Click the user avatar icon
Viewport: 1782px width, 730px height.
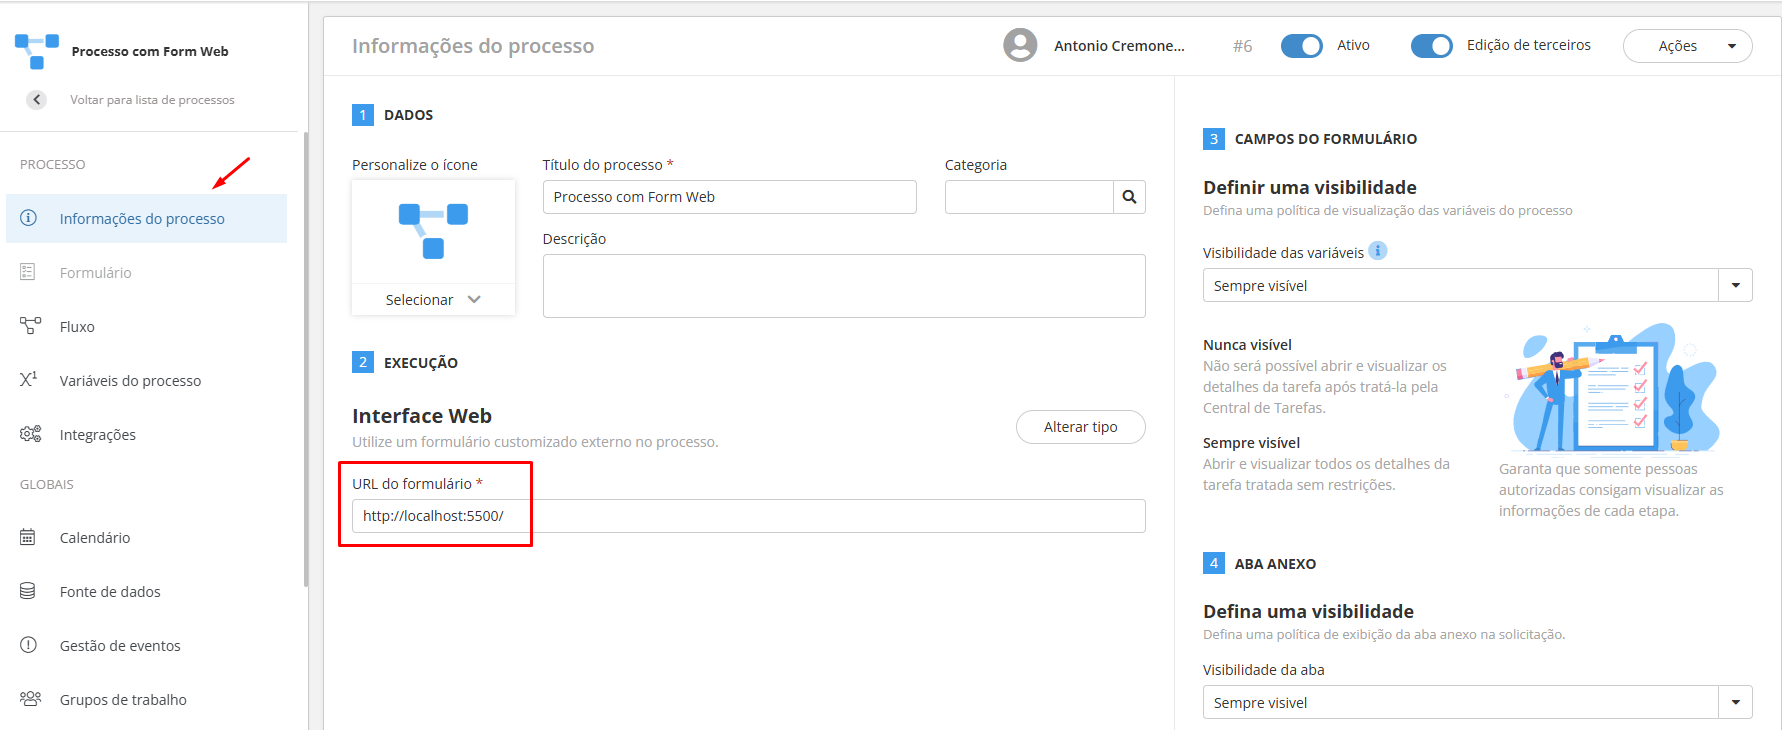[1020, 45]
